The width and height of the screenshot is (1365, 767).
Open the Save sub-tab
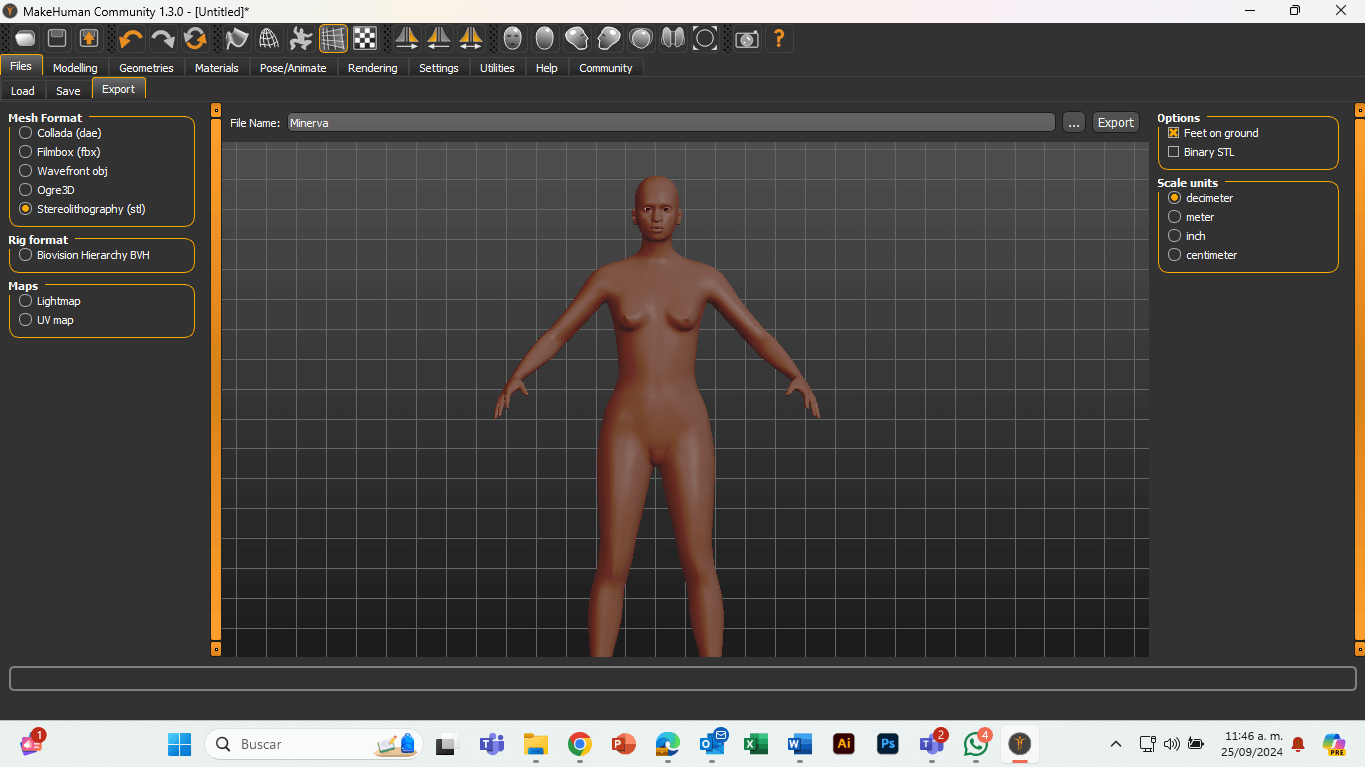pyautogui.click(x=68, y=90)
